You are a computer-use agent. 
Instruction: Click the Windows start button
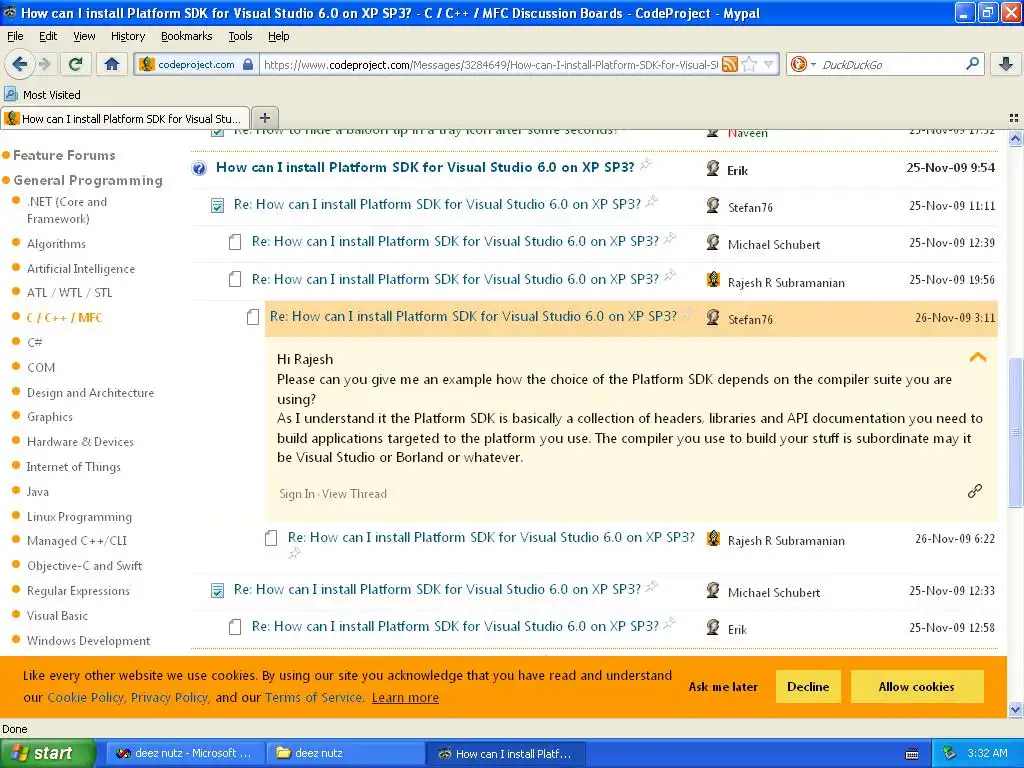(x=47, y=753)
